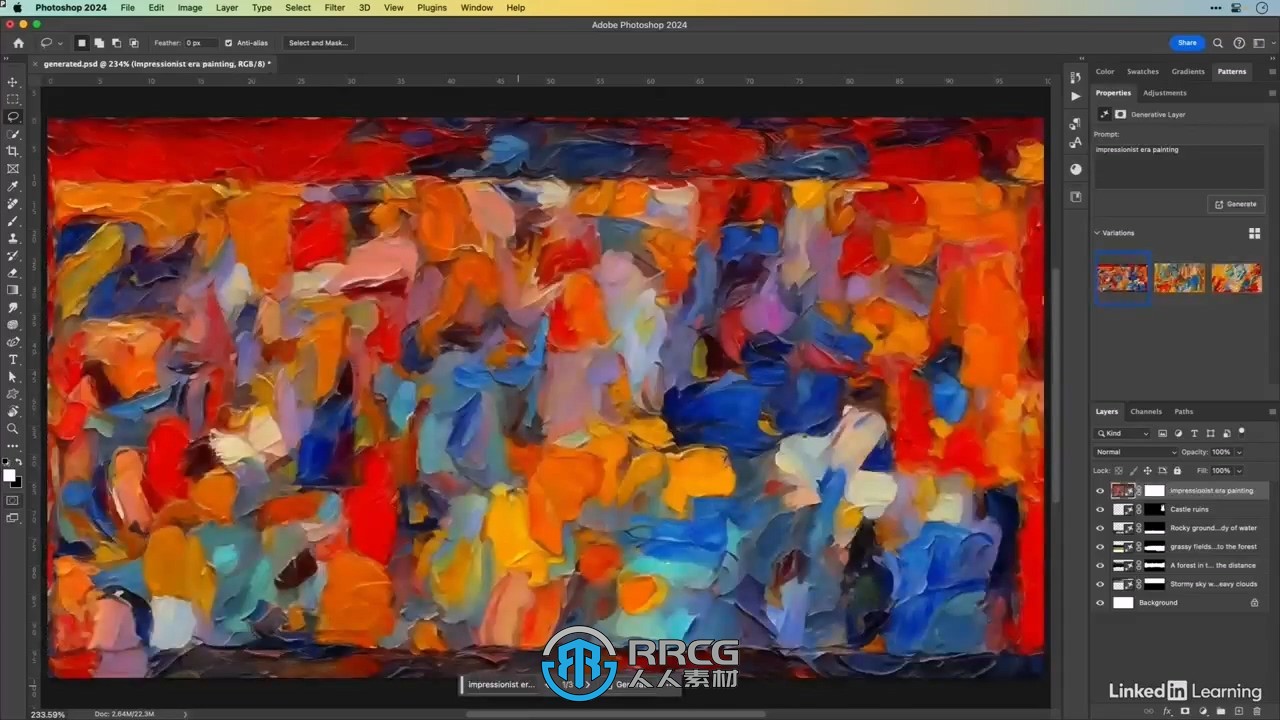Open the Layers panel menu

tap(1272, 411)
